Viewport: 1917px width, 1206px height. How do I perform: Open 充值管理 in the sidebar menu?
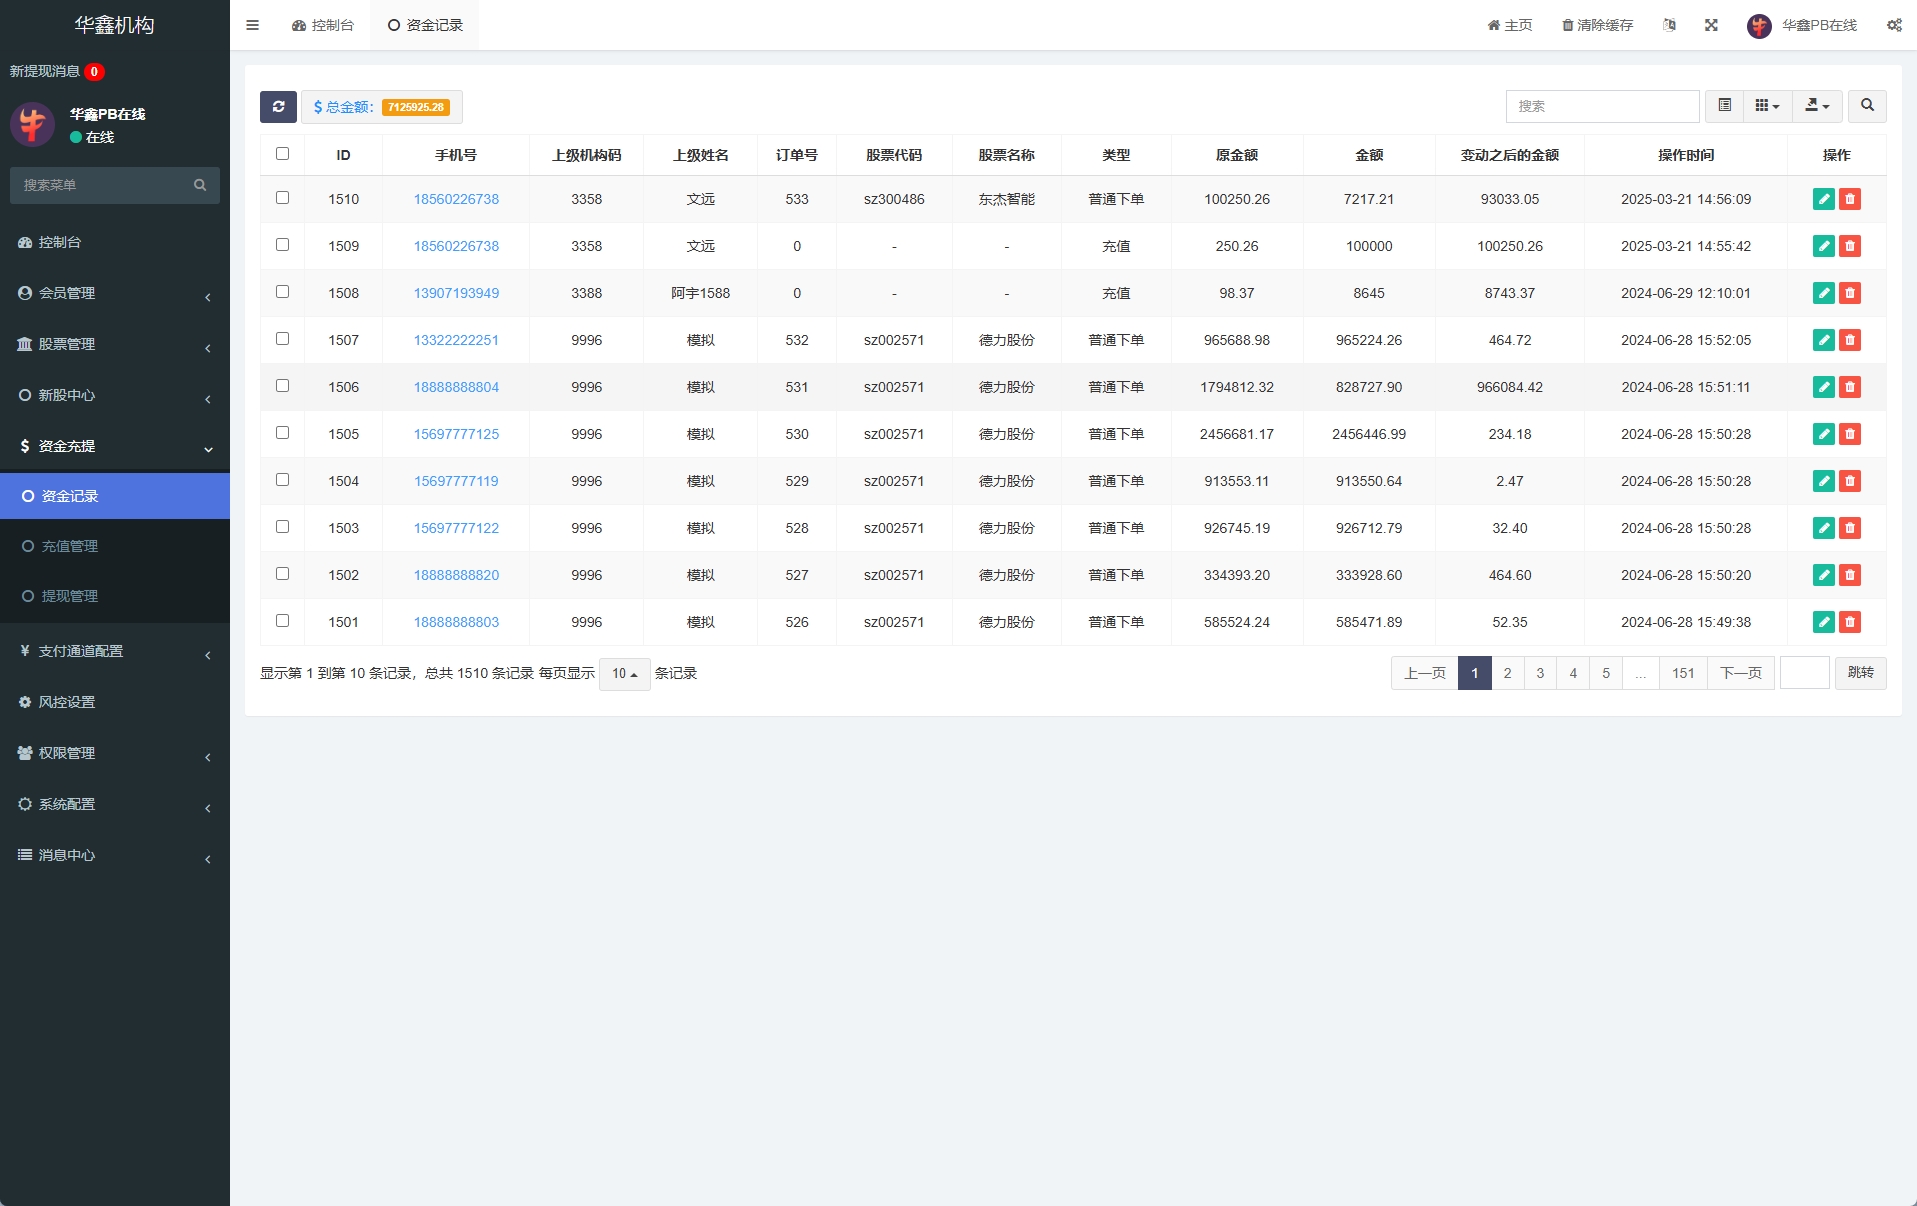click(70, 546)
